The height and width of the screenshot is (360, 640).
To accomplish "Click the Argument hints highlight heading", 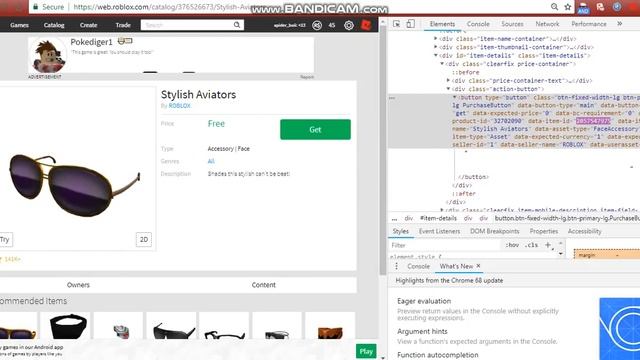I will point(422,331).
